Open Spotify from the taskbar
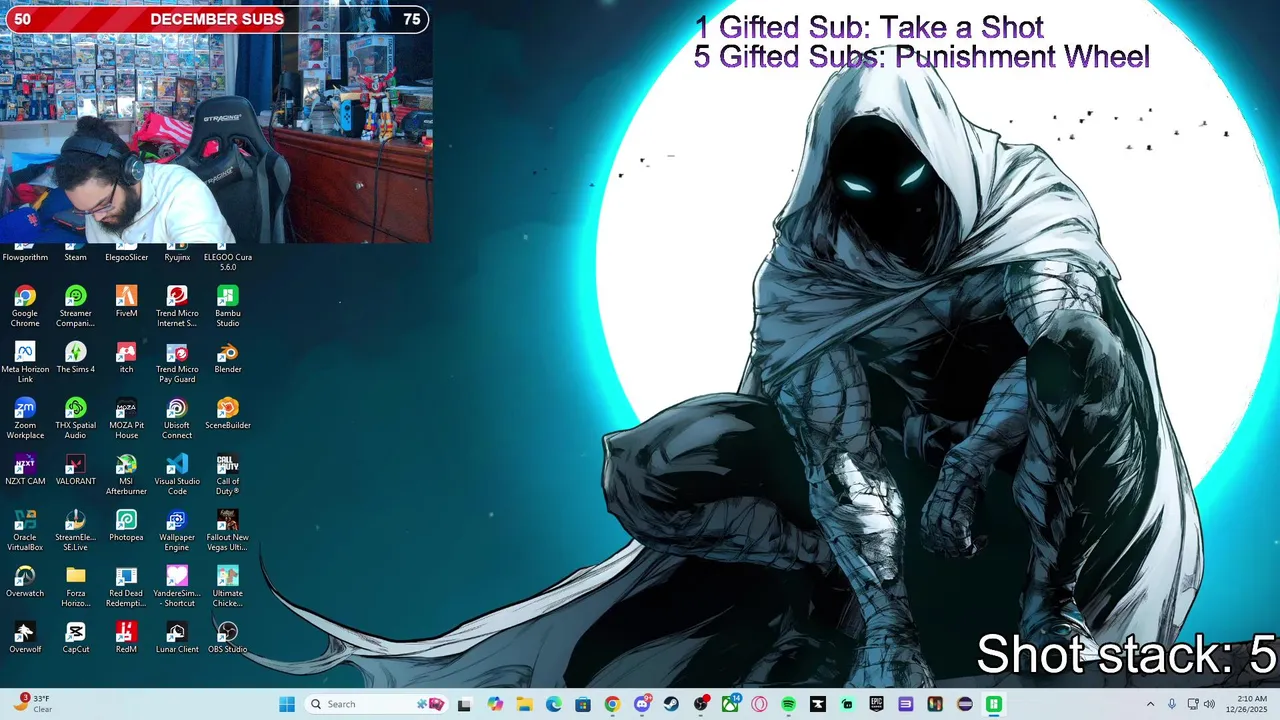 tap(788, 704)
